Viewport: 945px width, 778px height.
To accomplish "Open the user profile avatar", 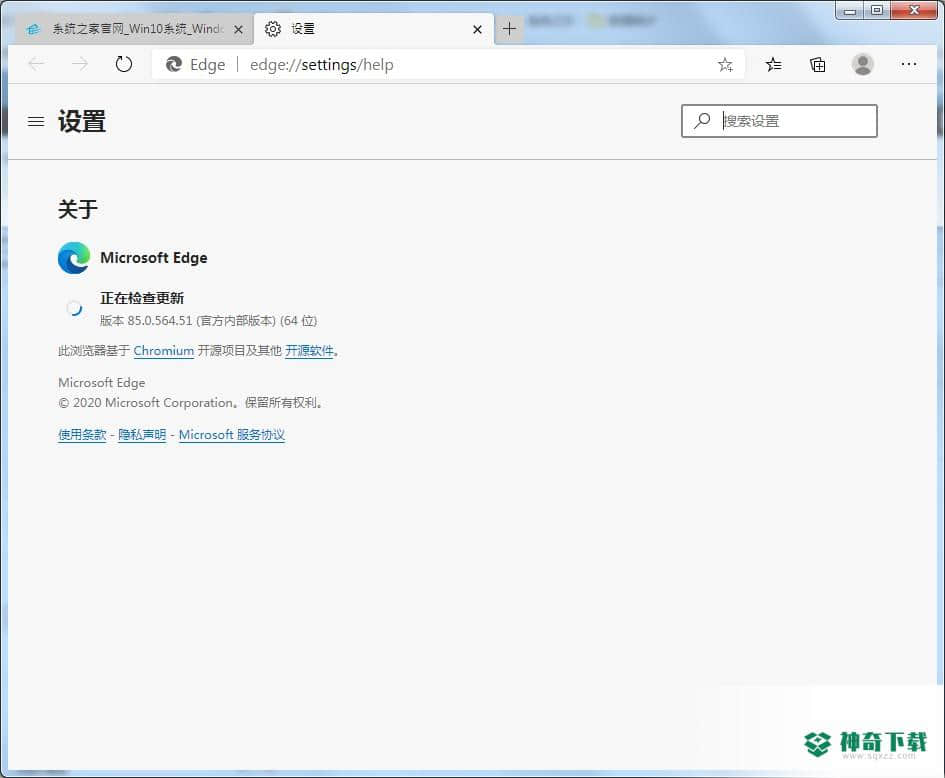I will 862,64.
